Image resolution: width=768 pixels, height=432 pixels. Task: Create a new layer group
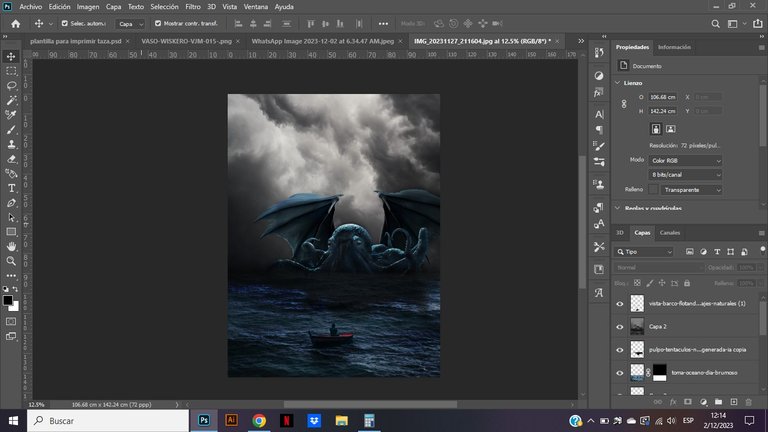tap(718, 402)
